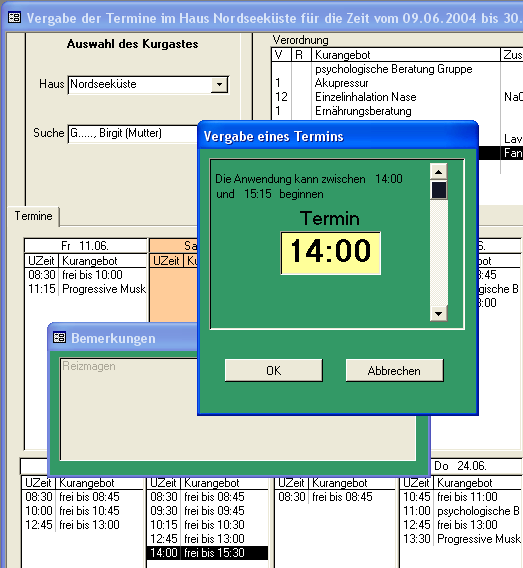Open the Haus dropdown arrow

(219, 84)
